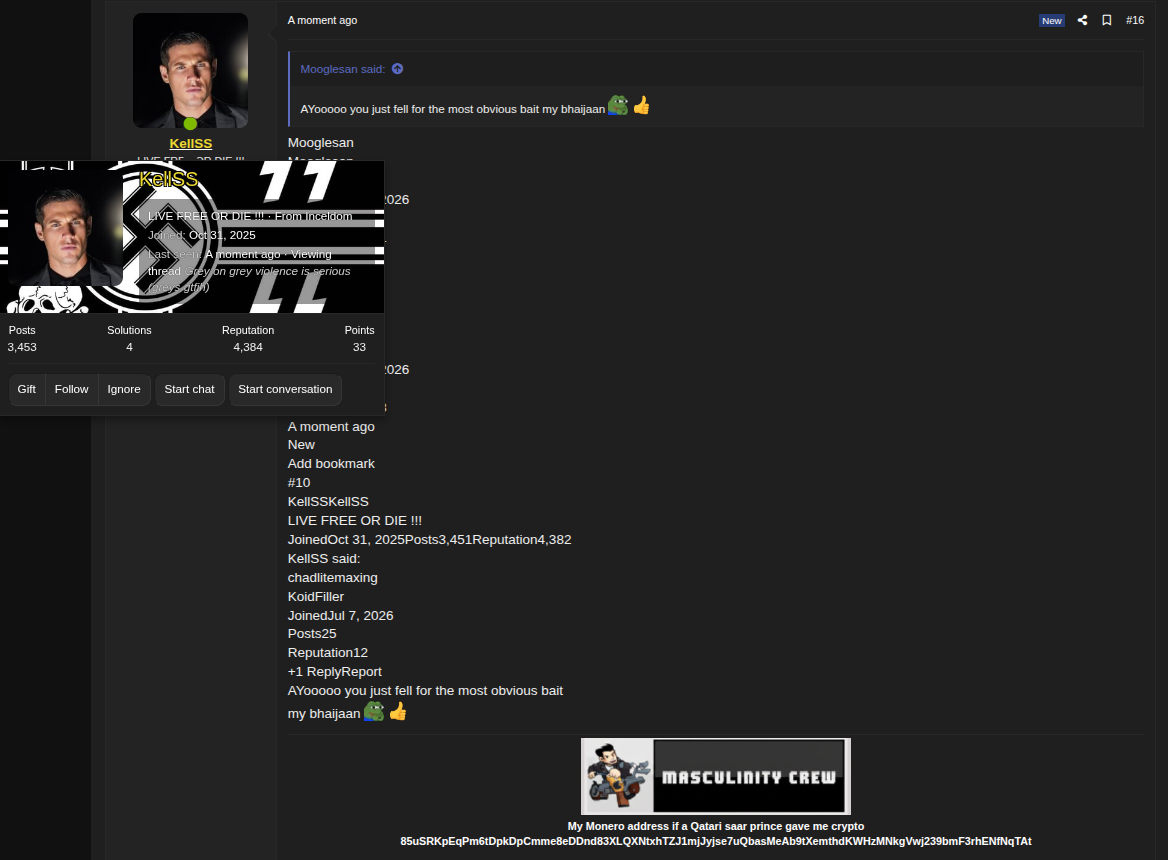The width and height of the screenshot is (1168, 860).
Task: Ignore the user KellSS
Action: [124, 389]
